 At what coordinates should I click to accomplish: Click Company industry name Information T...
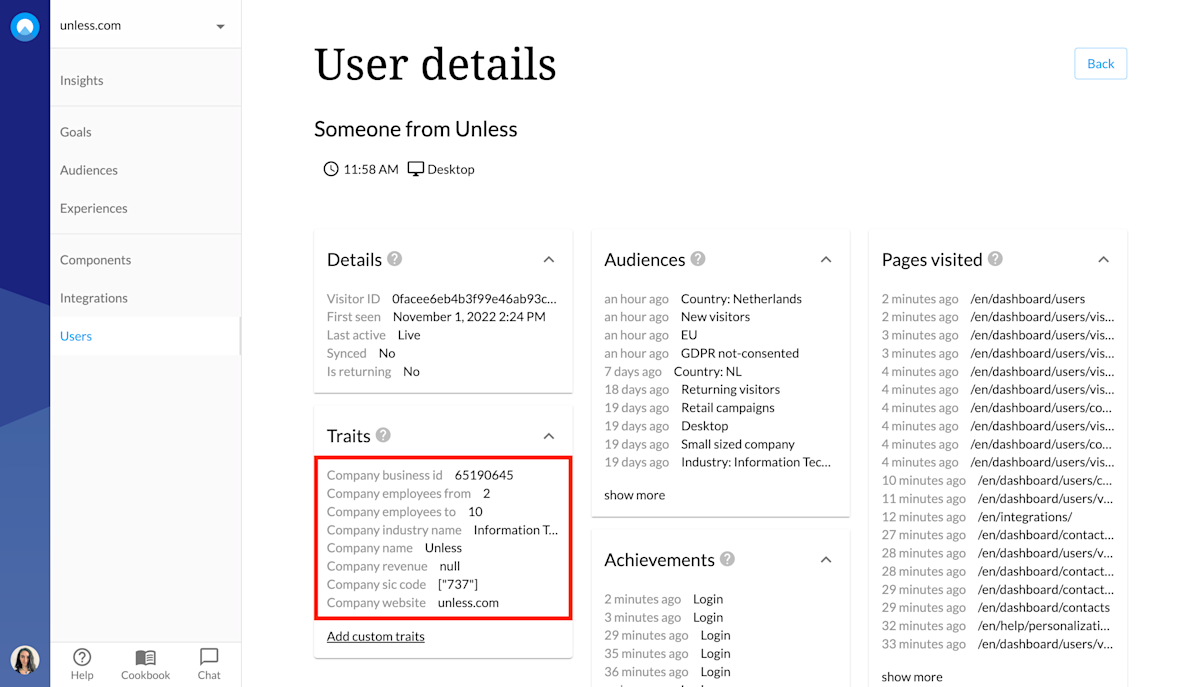tap(516, 530)
